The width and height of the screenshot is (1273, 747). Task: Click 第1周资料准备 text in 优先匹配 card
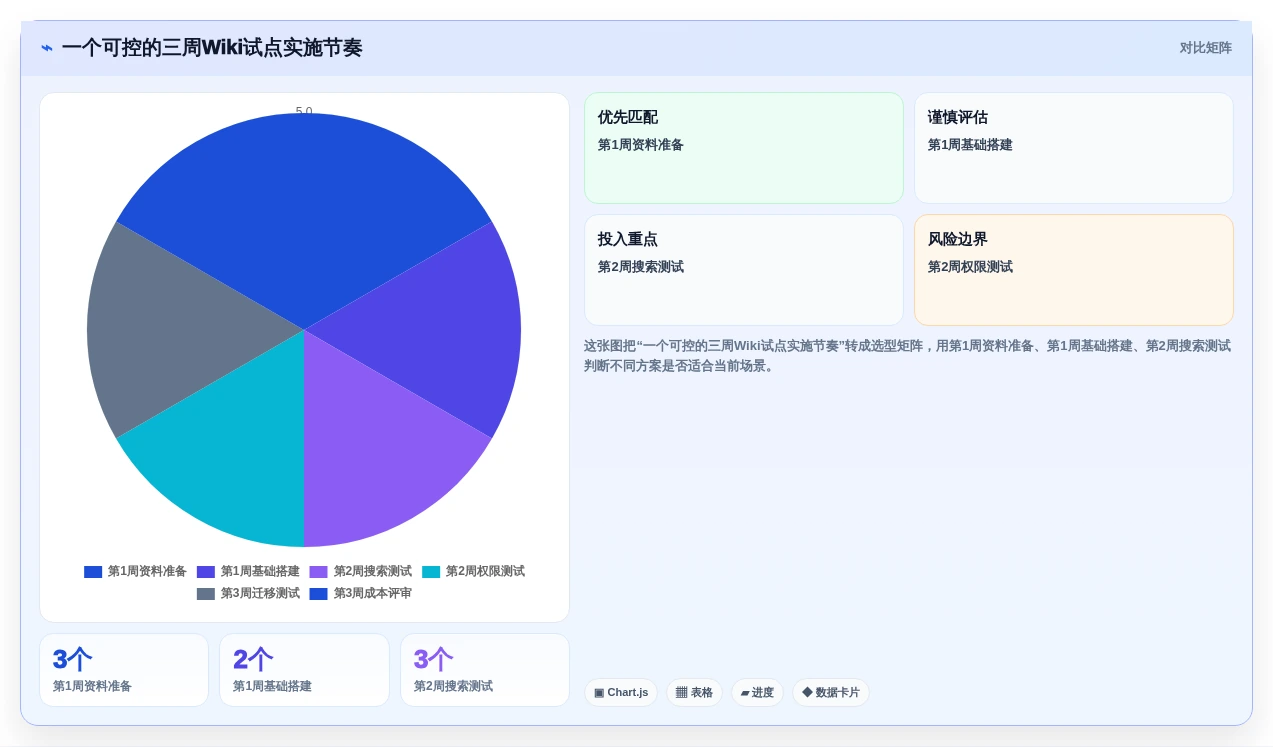pyautogui.click(x=641, y=145)
